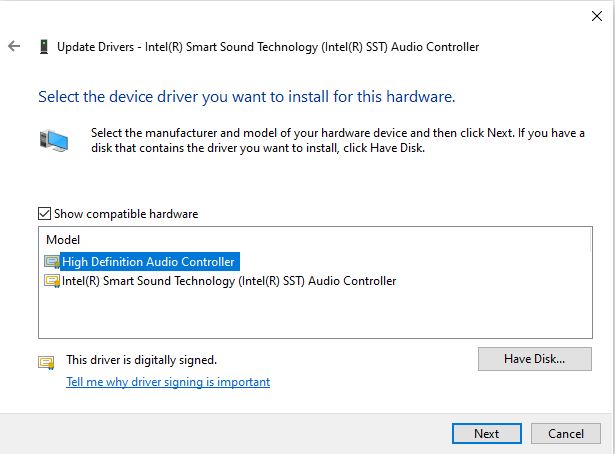Screen dimensions: 615x454
Task: Cancel the driver update
Action: (x=566, y=434)
